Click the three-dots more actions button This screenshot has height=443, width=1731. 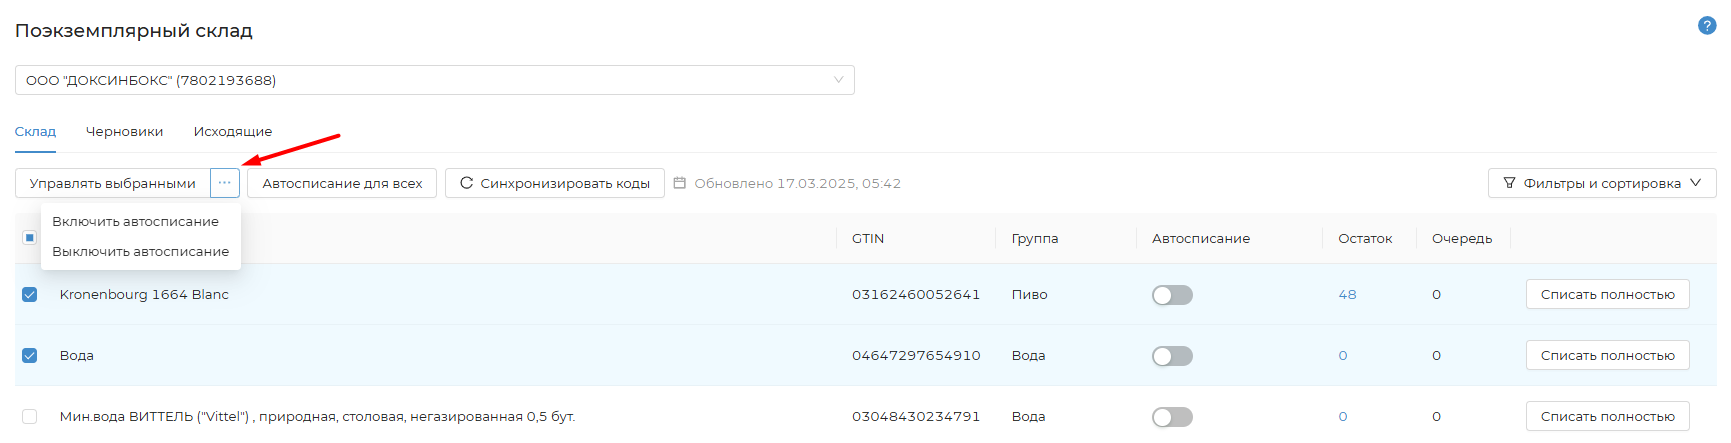tap(225, 183)
